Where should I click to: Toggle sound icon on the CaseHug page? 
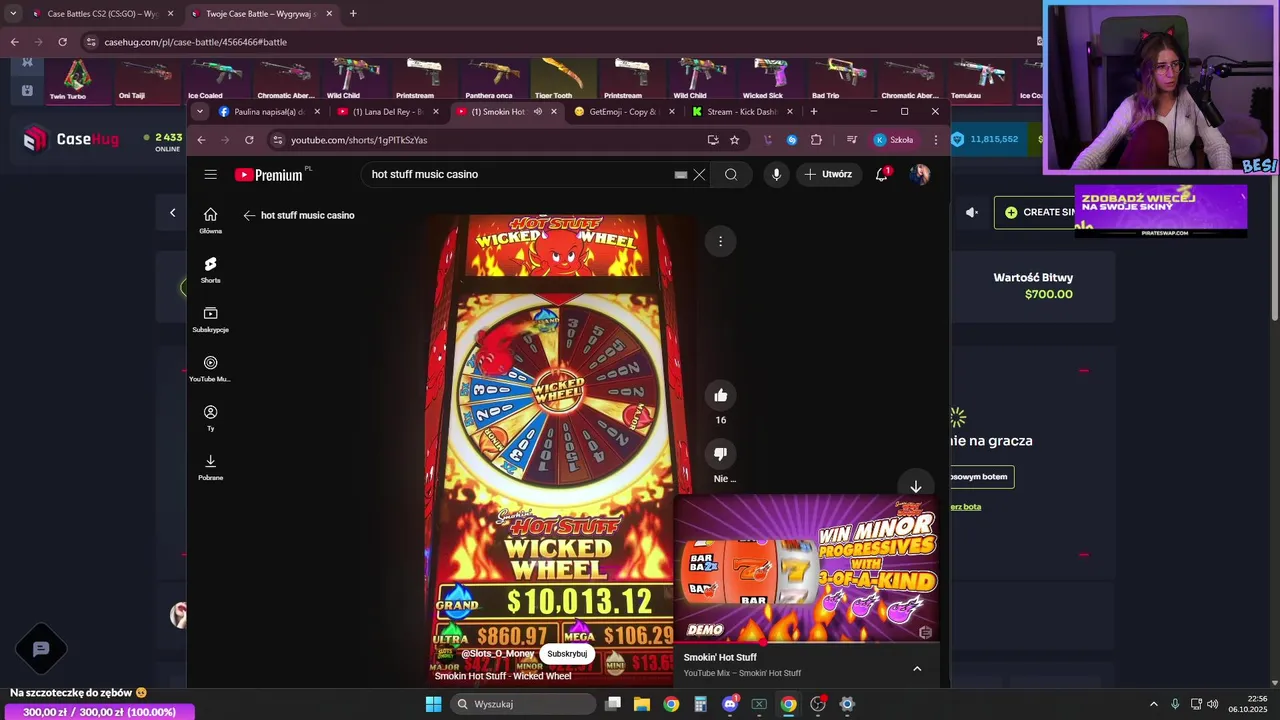(x=971, y=212)
